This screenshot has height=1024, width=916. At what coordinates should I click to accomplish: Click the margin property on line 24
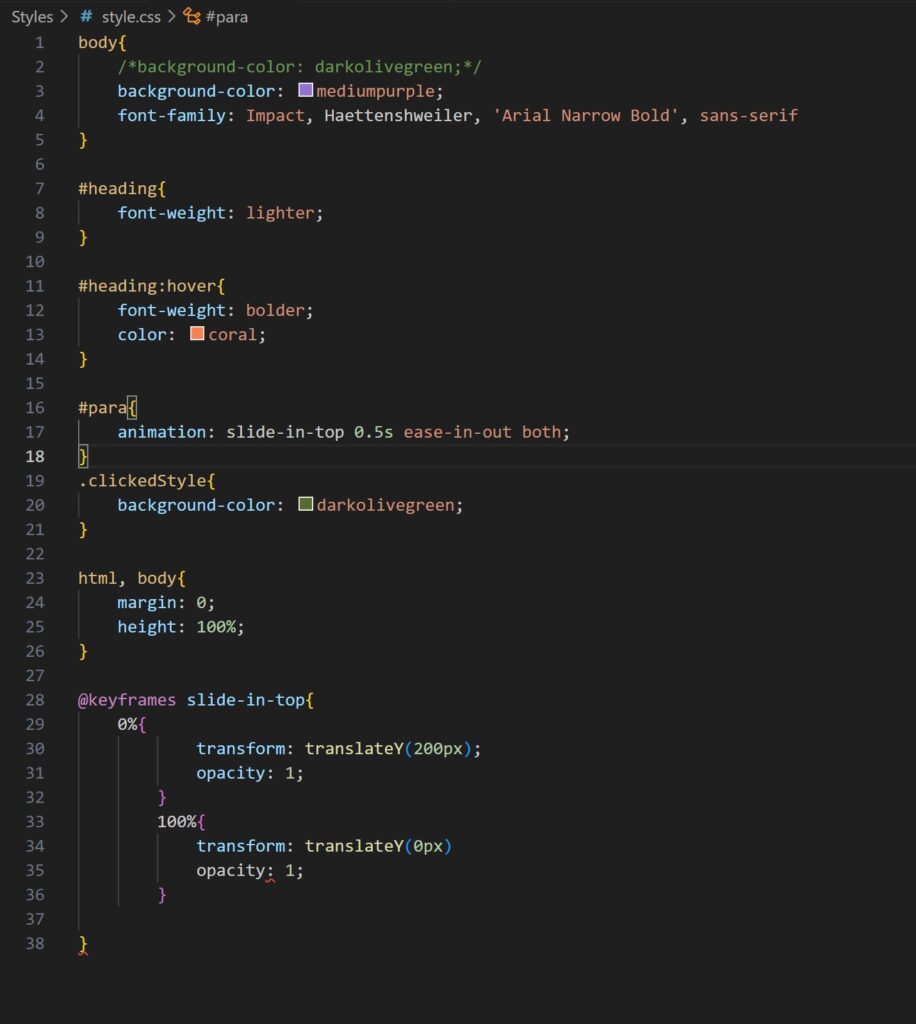147,602
